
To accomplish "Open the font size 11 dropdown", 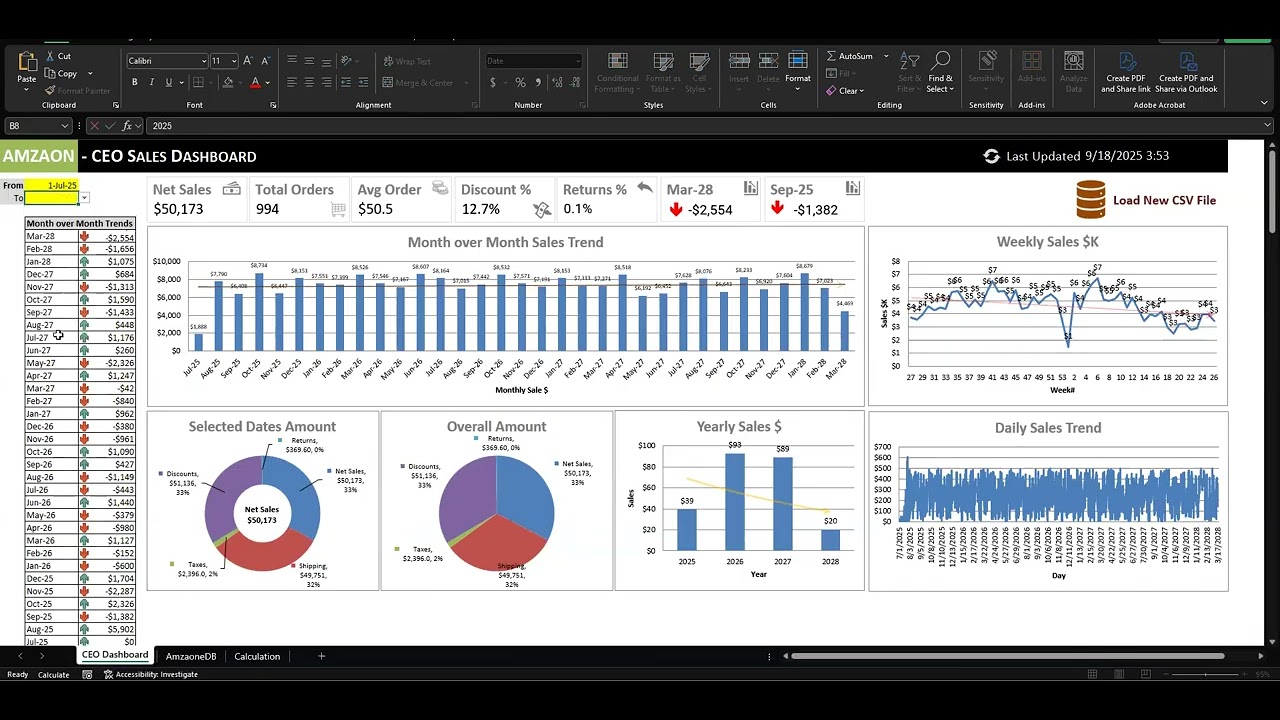I will point(234,61).
